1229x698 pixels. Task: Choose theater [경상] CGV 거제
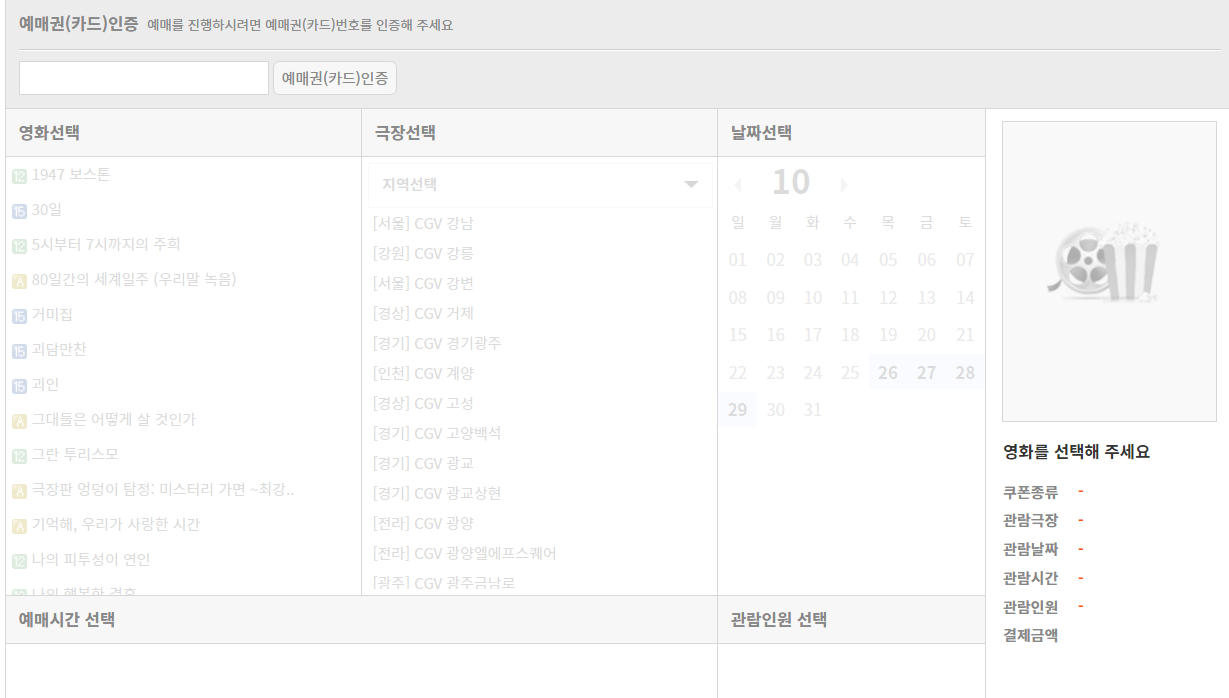coord(423,313)
